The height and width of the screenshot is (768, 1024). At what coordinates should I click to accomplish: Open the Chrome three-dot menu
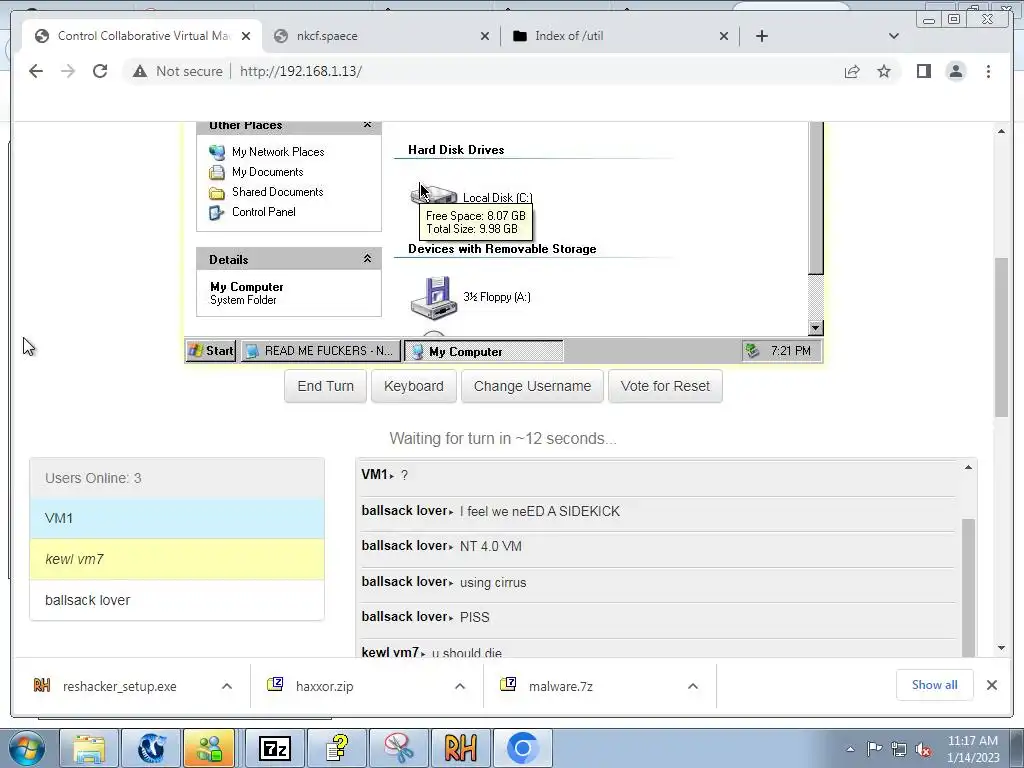pos(988,71)
